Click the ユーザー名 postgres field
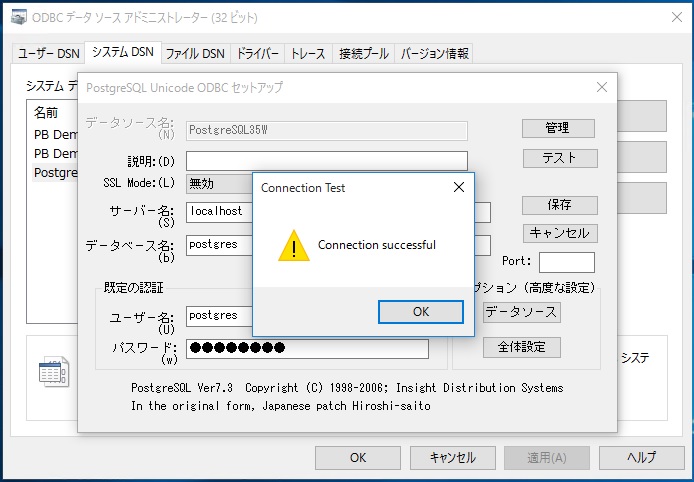The height and width of the screenshot is (482, 694). [219, 316]
